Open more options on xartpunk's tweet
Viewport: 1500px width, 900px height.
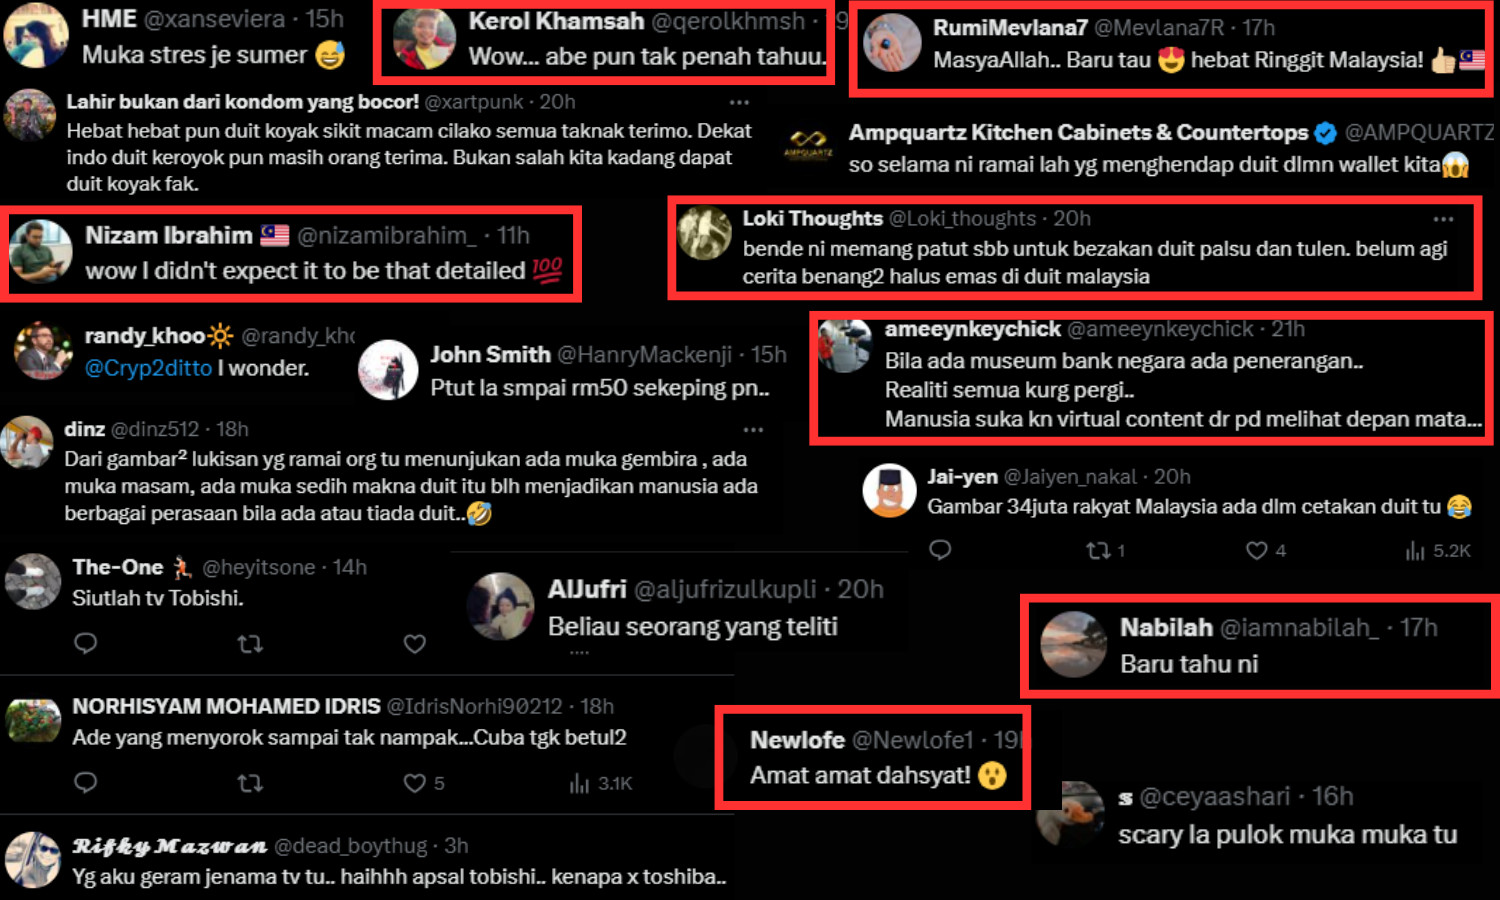tap(739, 102)
